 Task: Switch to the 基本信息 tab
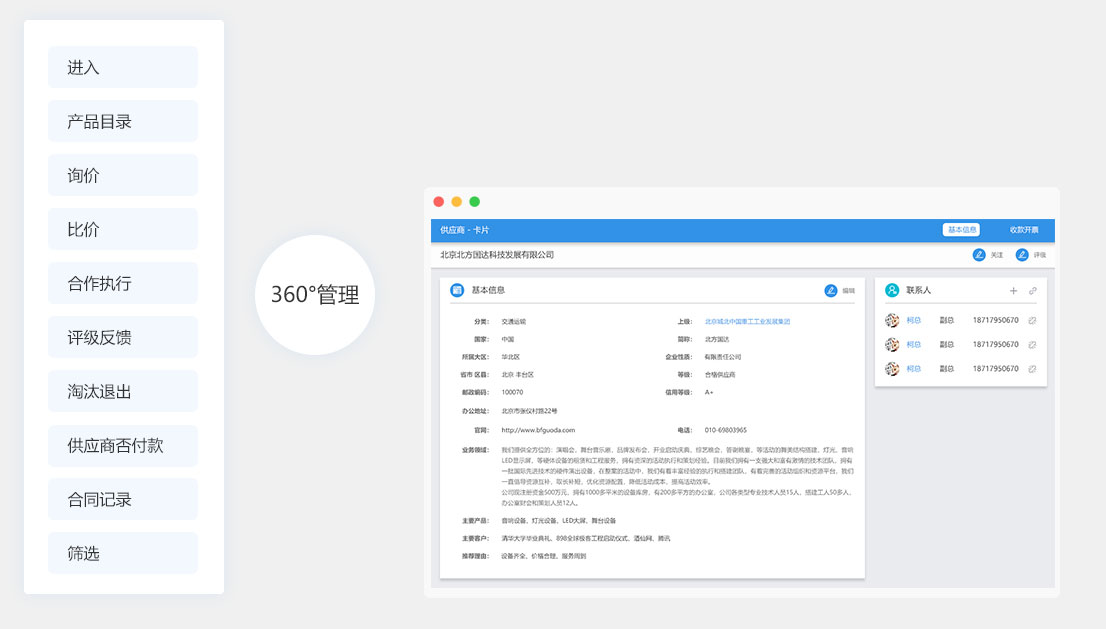tap(961, 230)
